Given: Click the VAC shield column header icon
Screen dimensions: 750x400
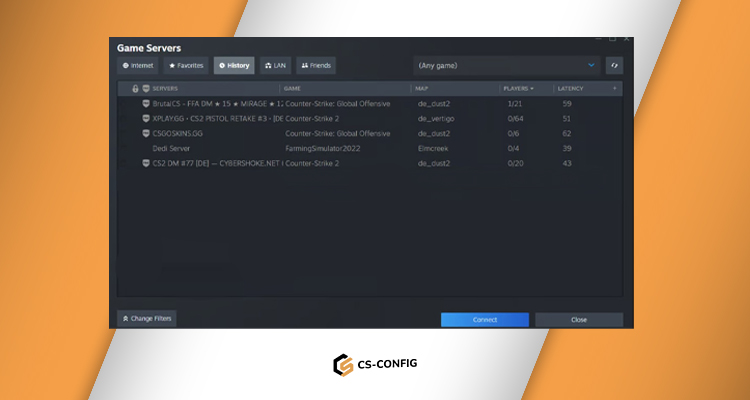Looking at the screenshot, I should [146, 89].
